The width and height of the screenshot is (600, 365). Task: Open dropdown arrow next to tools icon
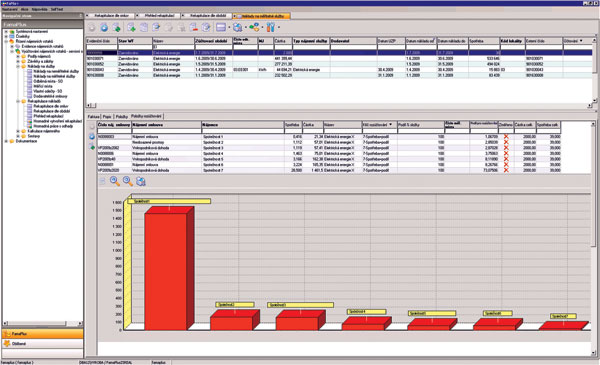point(279,28)
